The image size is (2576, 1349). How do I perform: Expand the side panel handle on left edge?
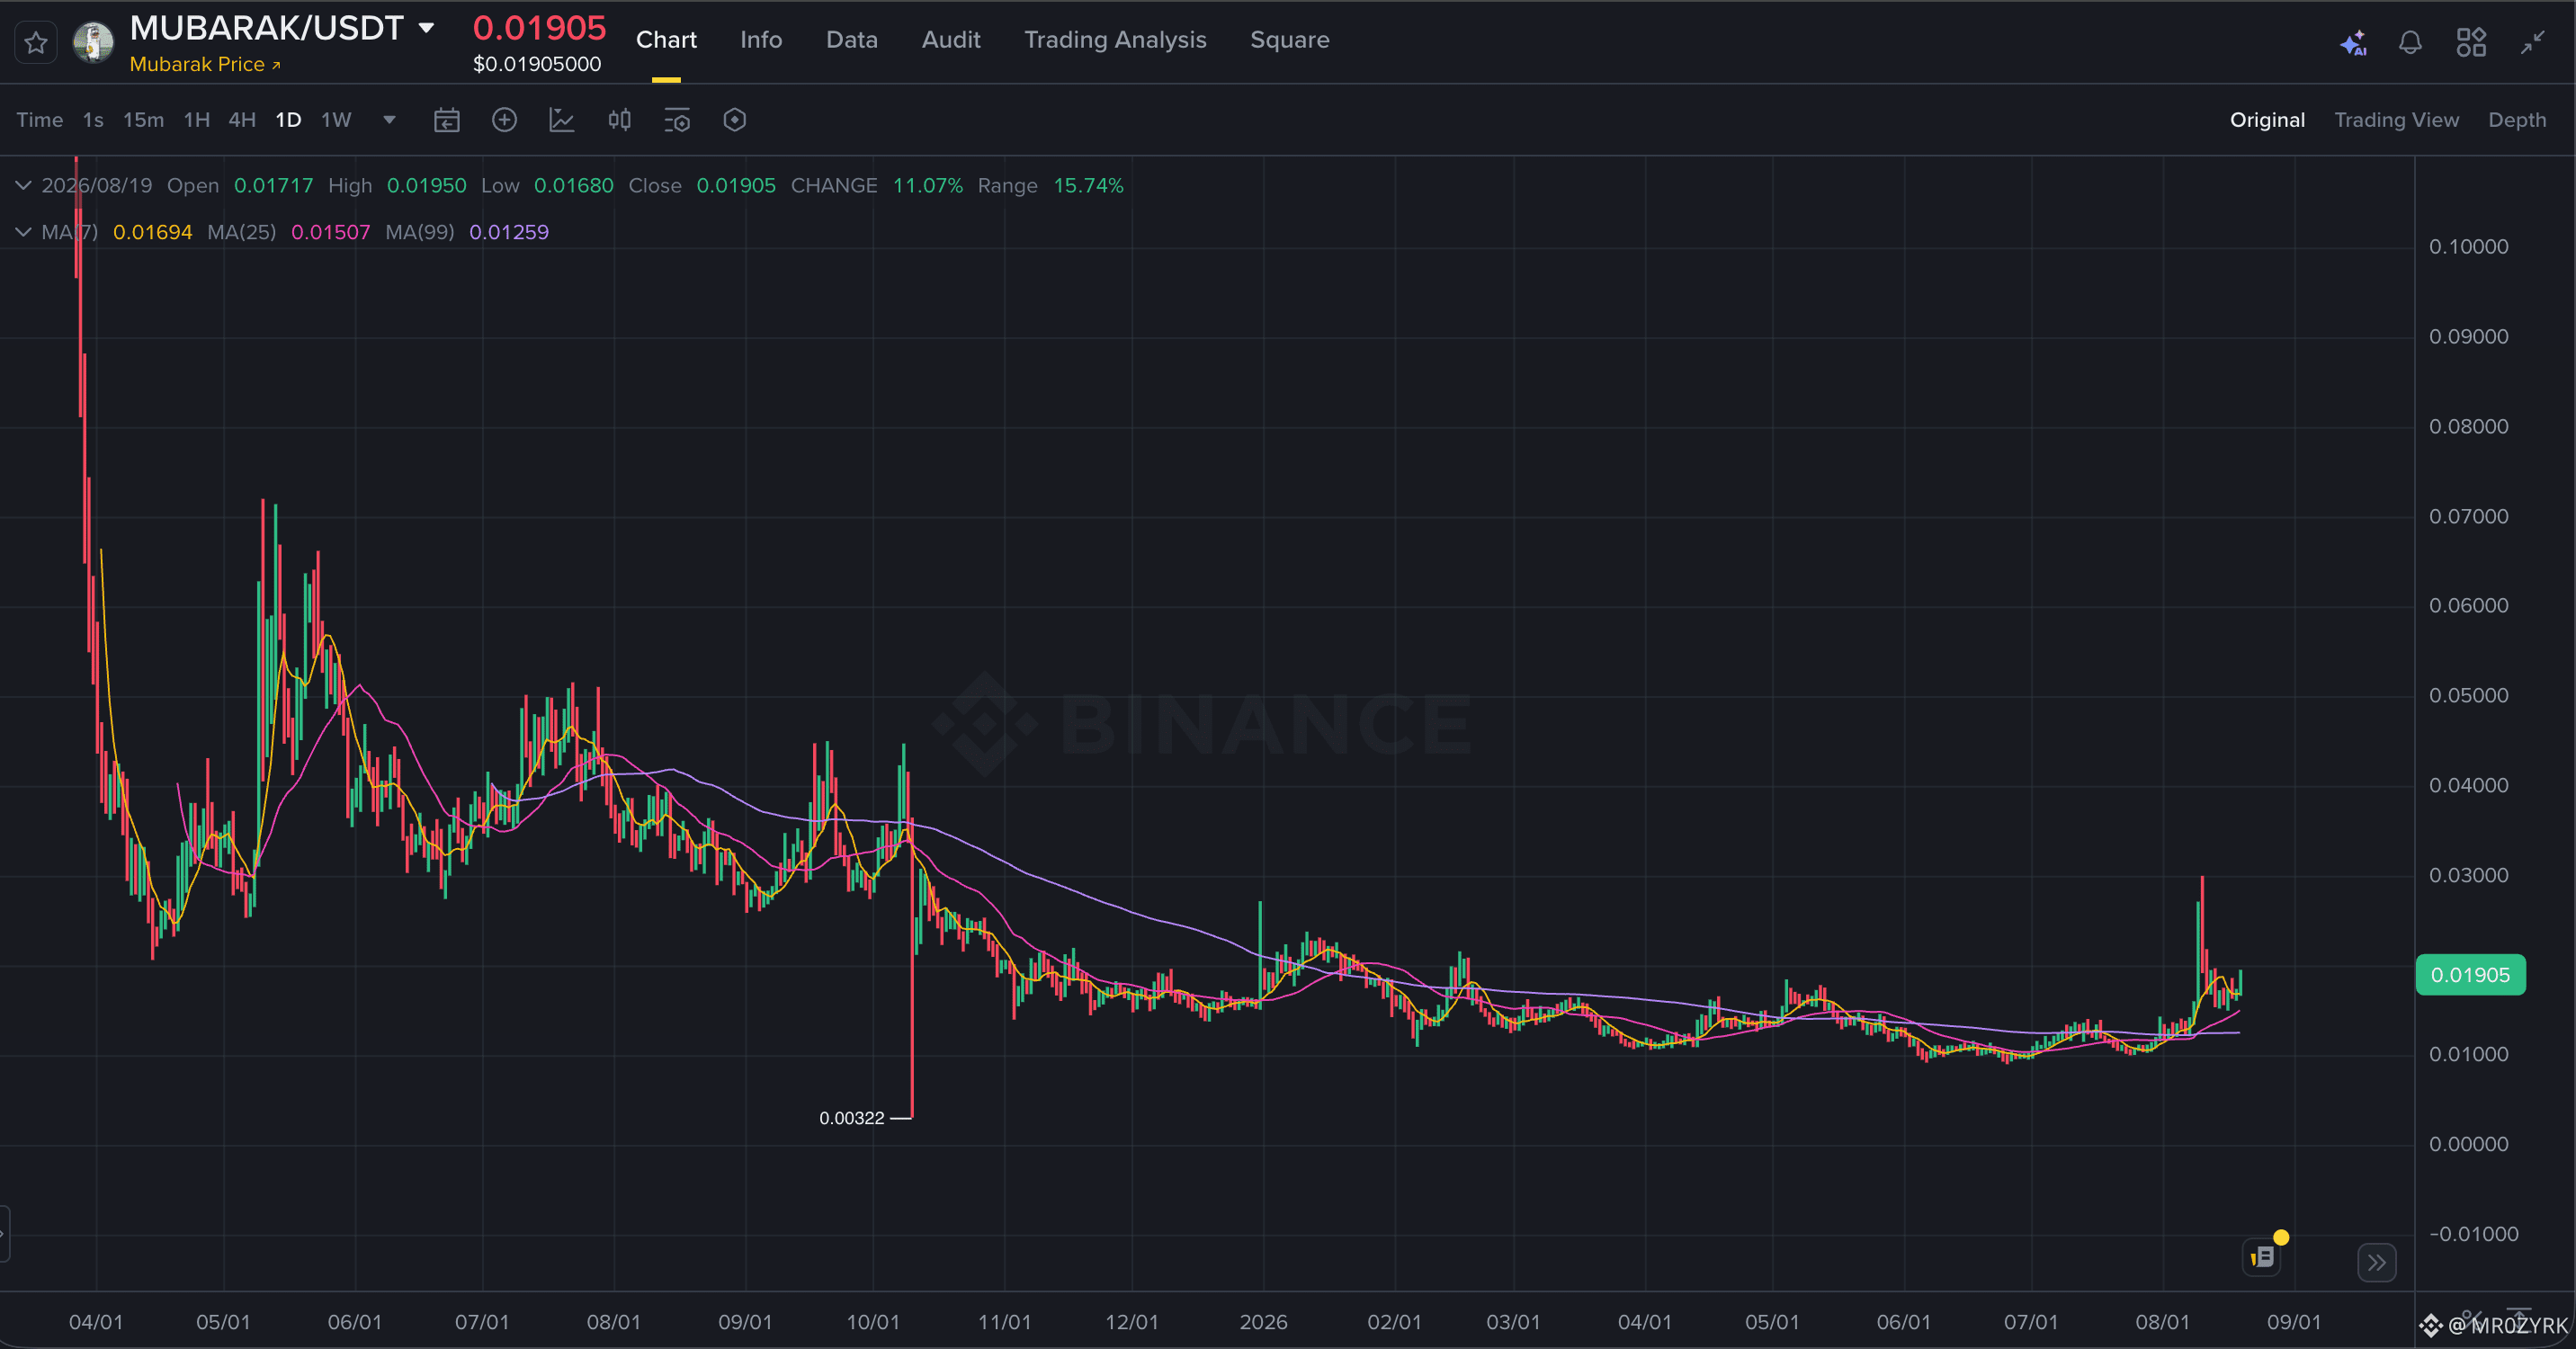4,1234
